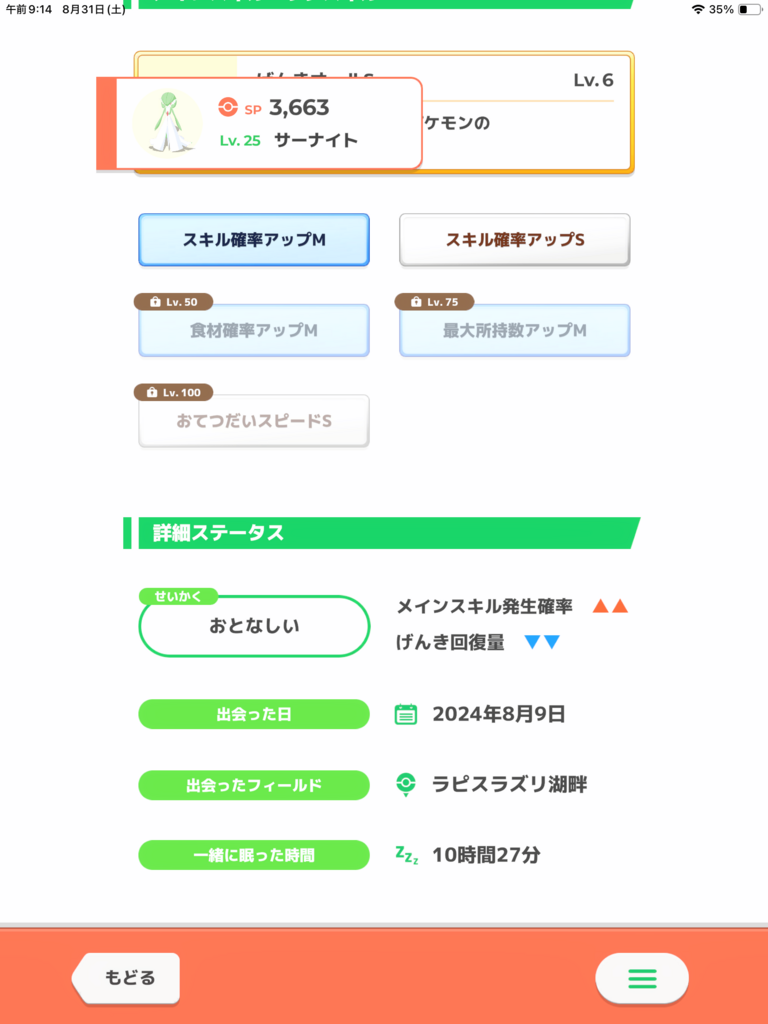Screen dimensions: 768x1024
Task: Tap the Lv. 100 lock badge
Action: 174,392
